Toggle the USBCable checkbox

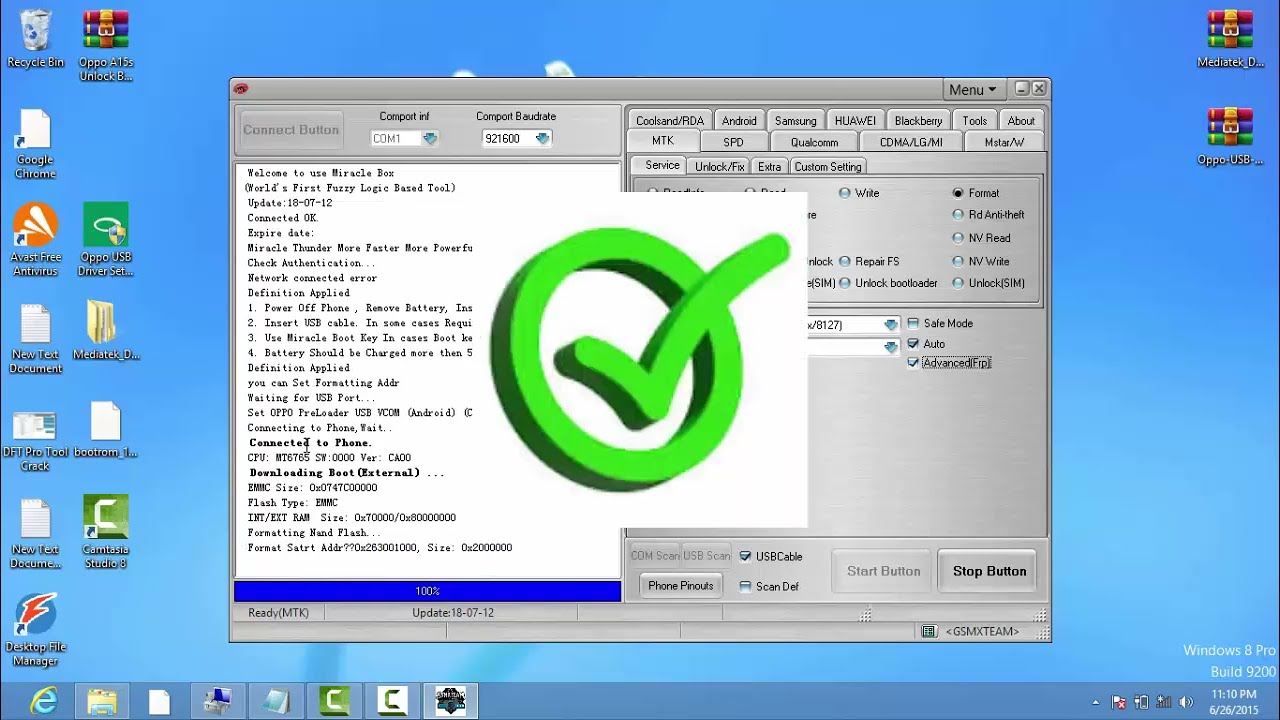pos(745,557)
